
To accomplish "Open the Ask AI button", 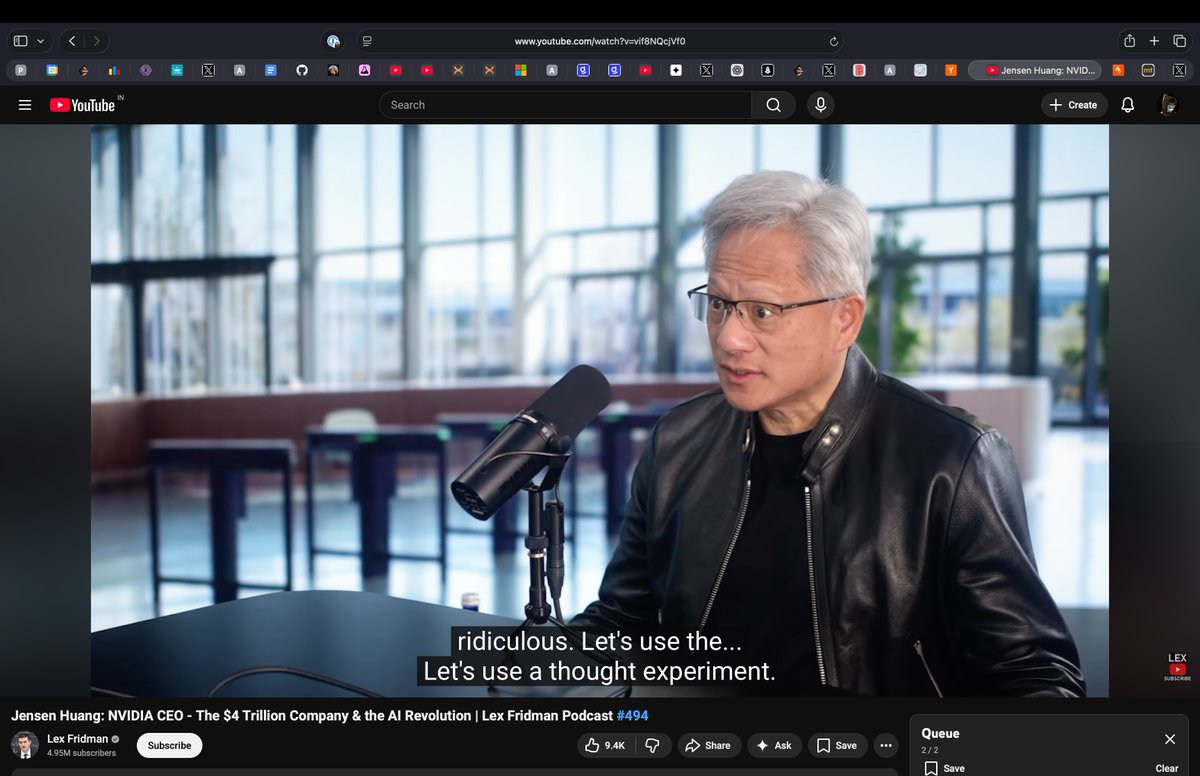I will (774, 745).
